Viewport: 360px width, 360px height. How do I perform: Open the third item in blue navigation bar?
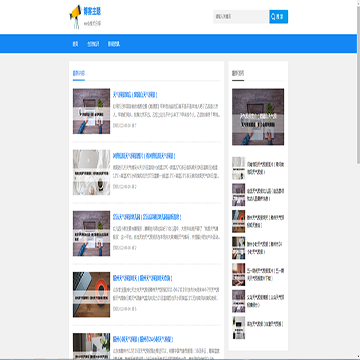tap(114, 44)
